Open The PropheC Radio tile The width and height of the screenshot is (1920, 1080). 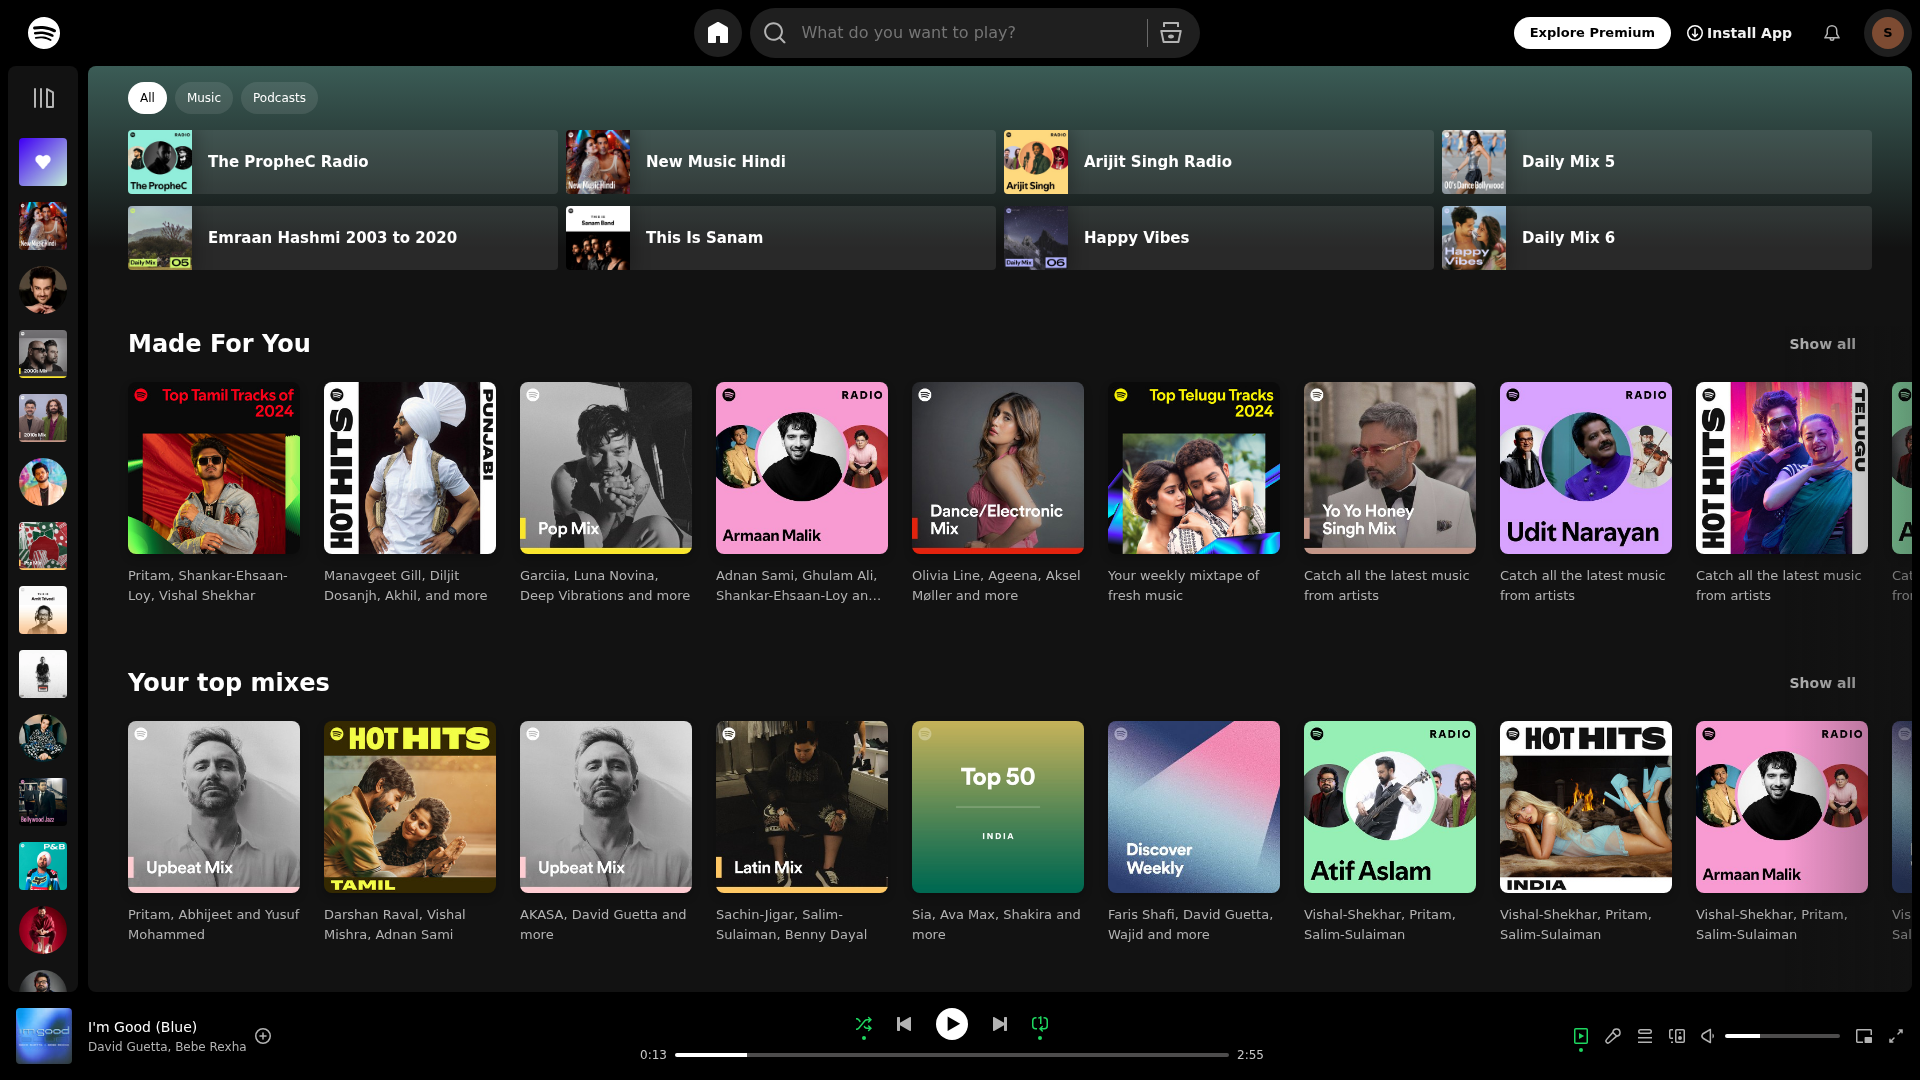pos(343,162)
